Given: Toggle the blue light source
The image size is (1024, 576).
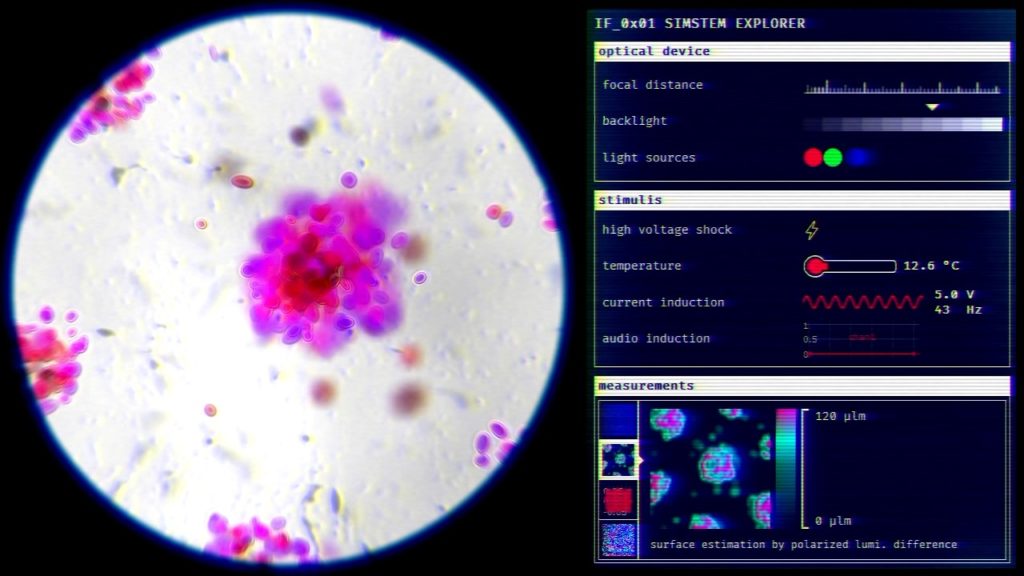Looking at the screenshot, I should point(857,157).
